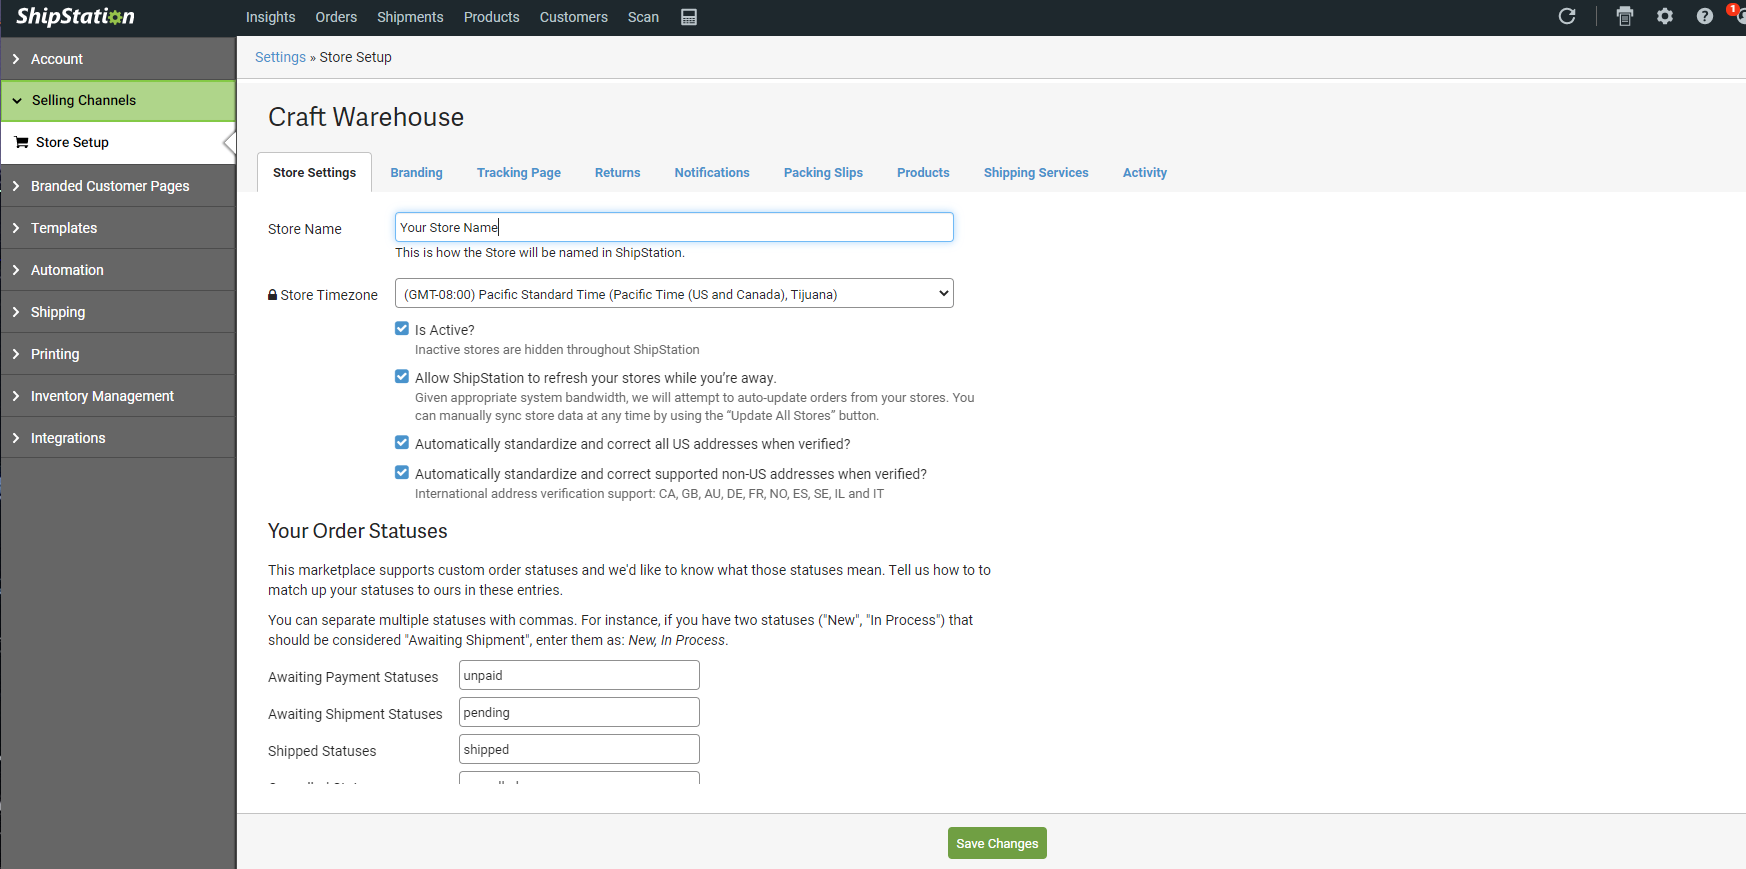Switch to the Branding tab
The width and height of the screenshot is (1746, 869).
pos(416,172)
